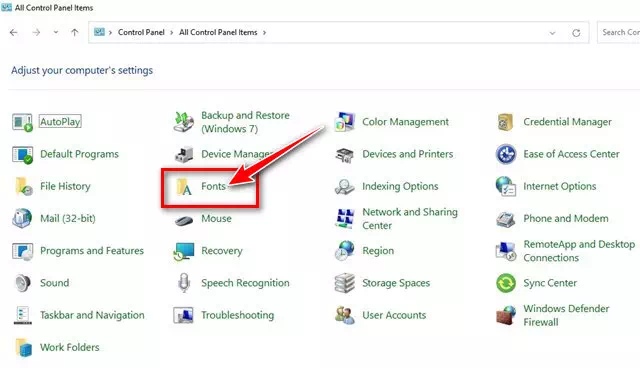Open the Credential Manager text link

[567, 122]
